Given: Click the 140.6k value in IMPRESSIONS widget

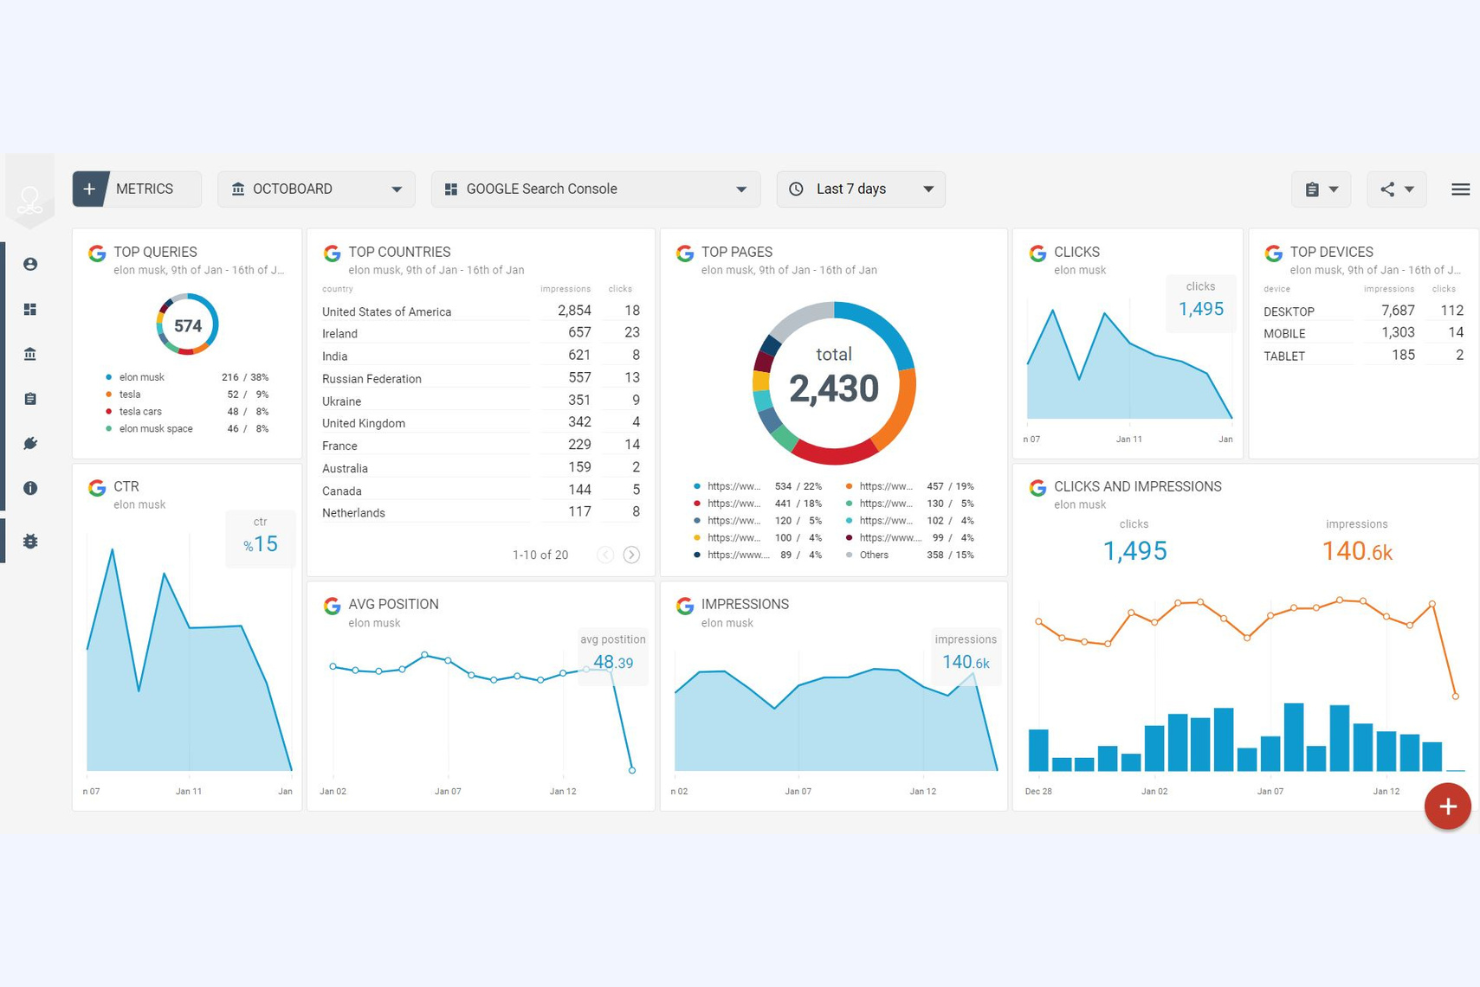Looking at the screenshot, I should [966, 662].
